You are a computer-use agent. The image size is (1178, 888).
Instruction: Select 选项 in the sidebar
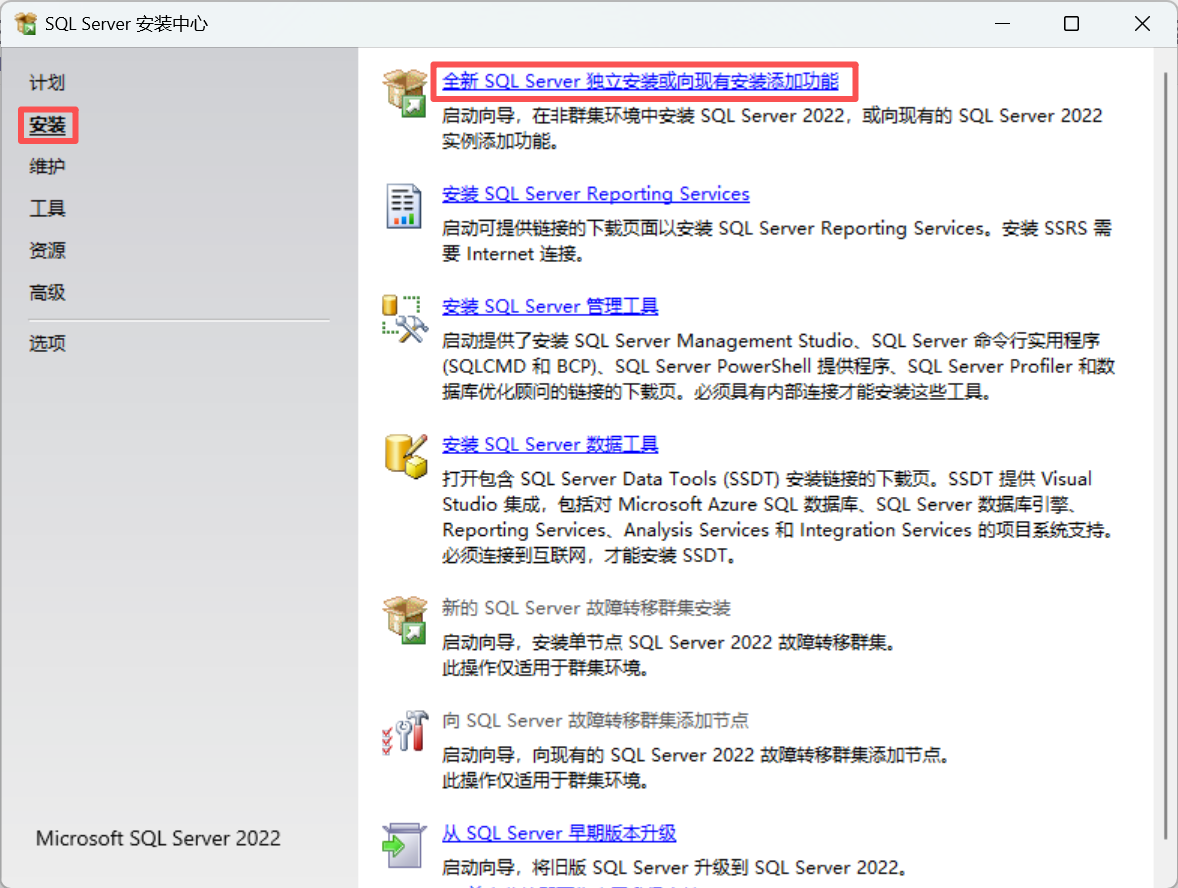46,344
